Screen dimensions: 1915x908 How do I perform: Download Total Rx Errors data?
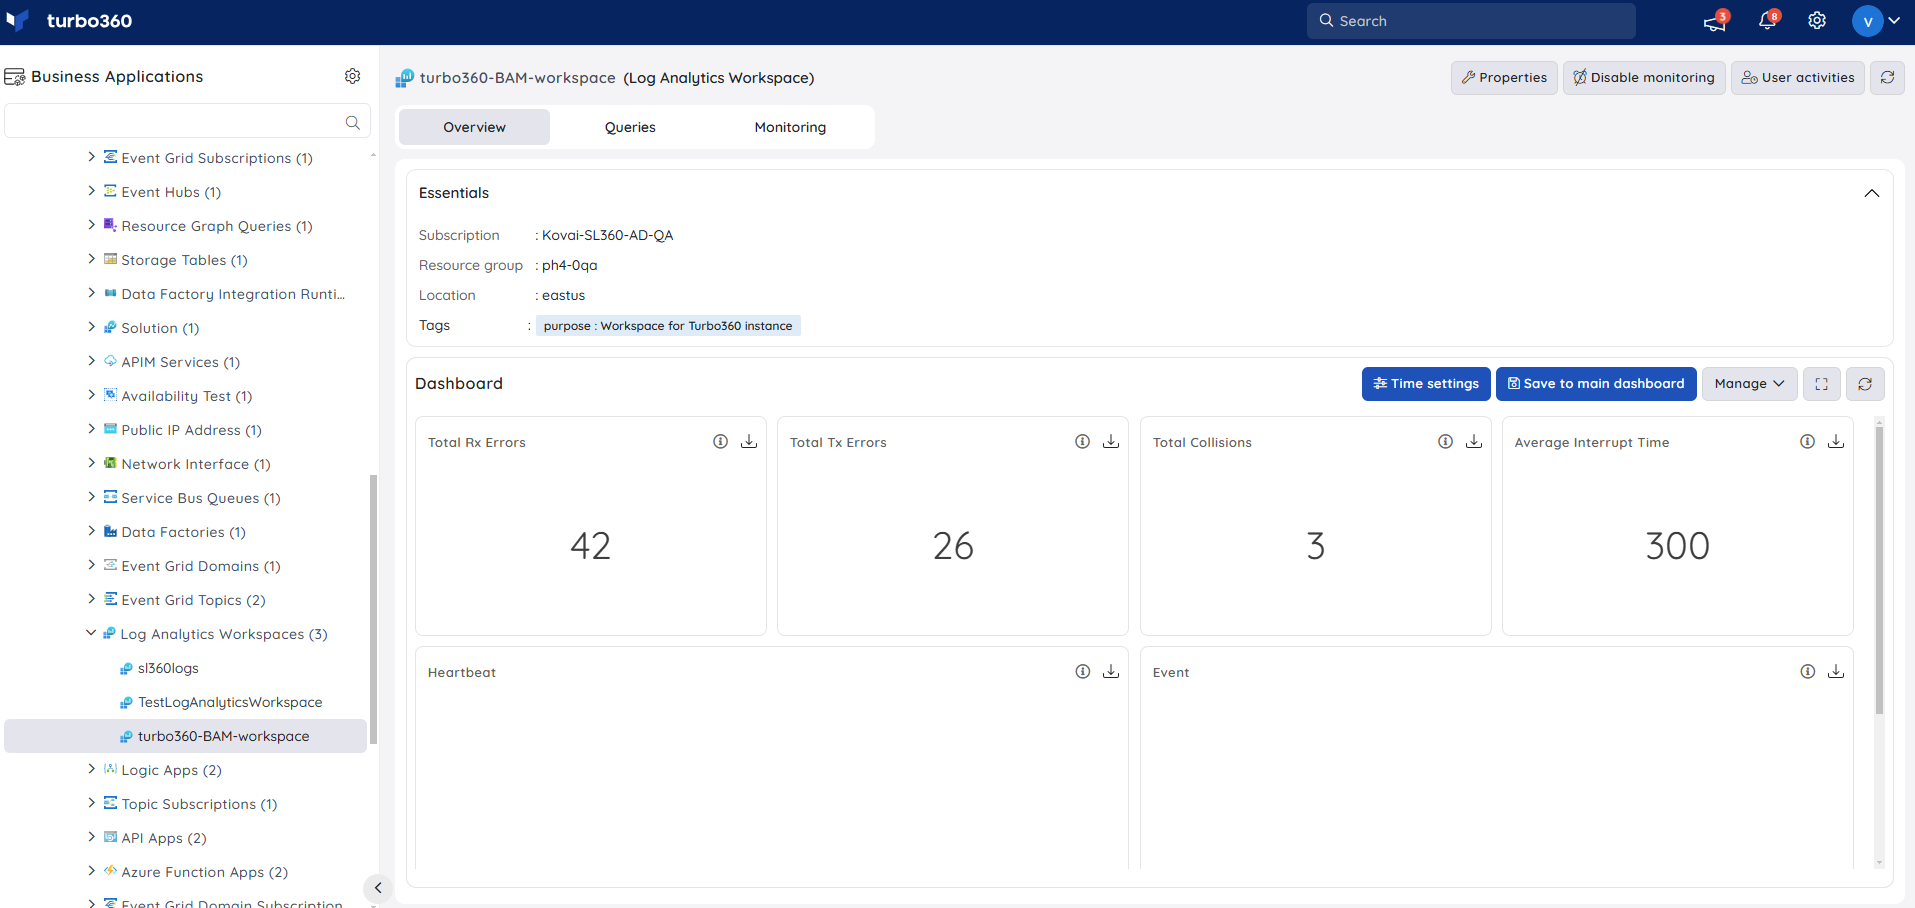coord(749,442)
